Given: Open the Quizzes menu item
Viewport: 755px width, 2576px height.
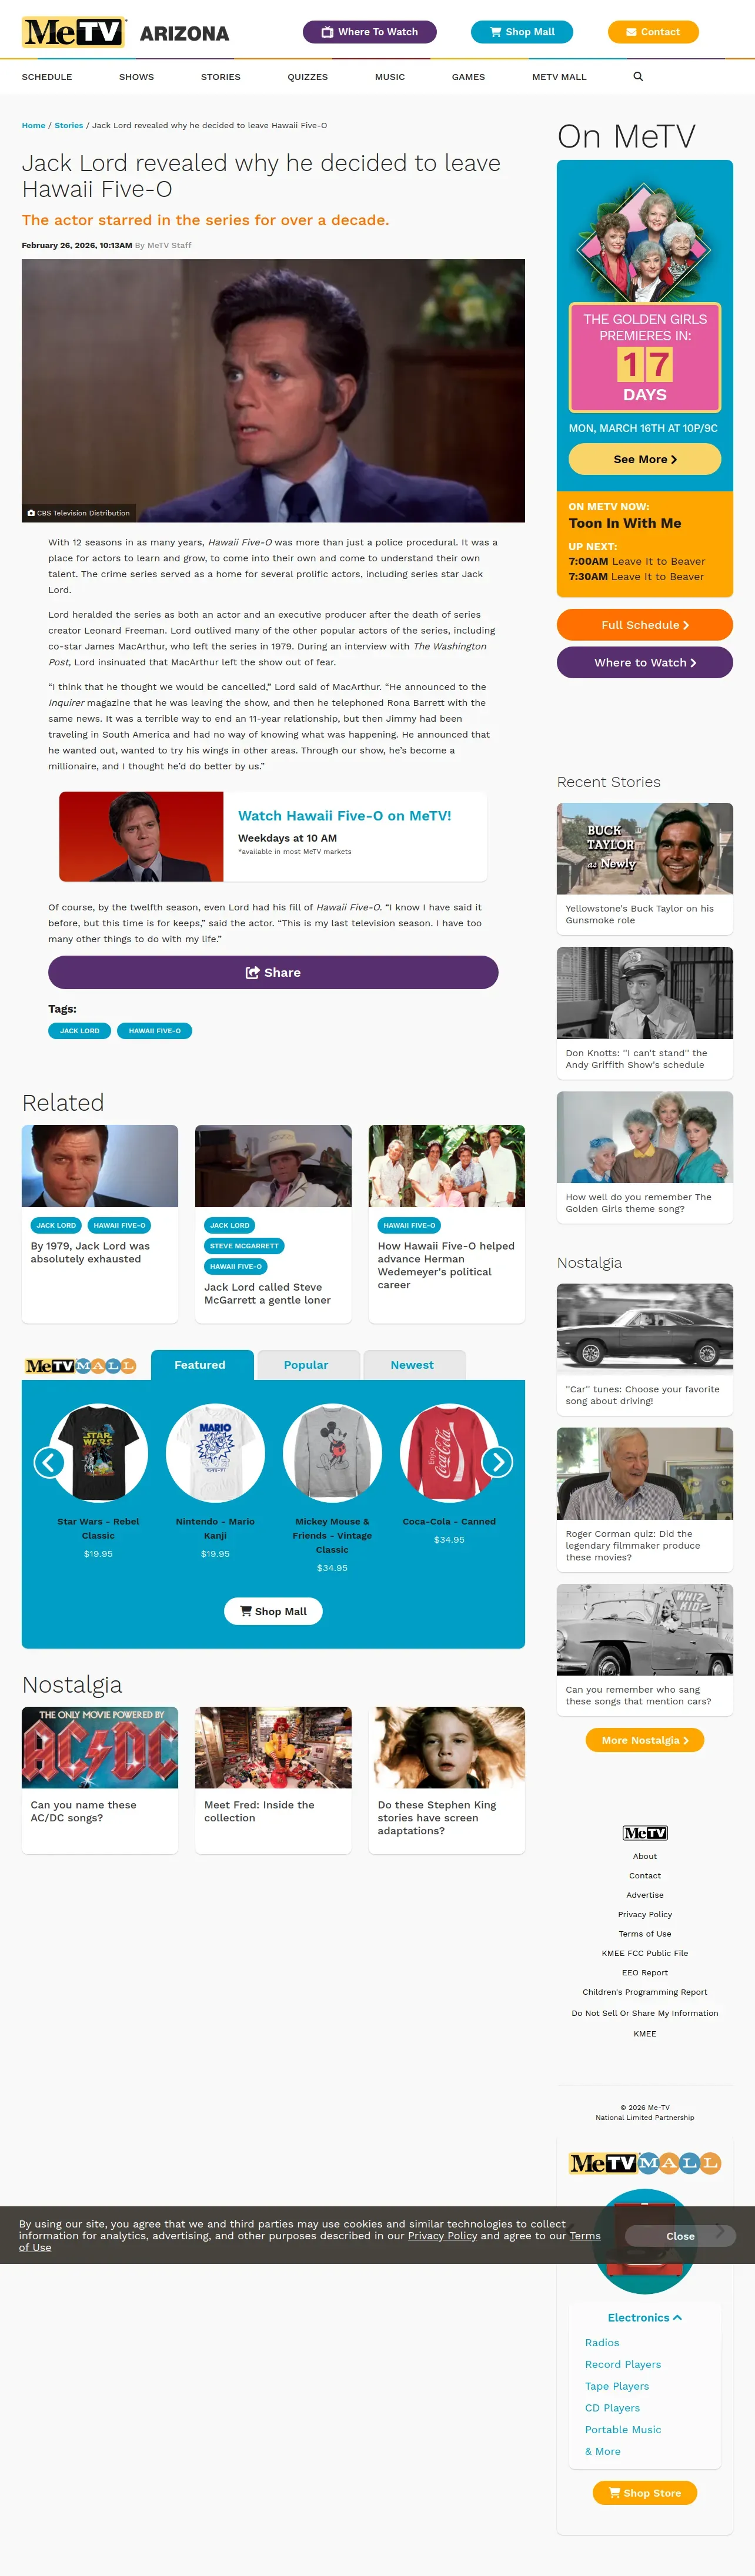Looking at the screenshot, I should tap(308, 77).
